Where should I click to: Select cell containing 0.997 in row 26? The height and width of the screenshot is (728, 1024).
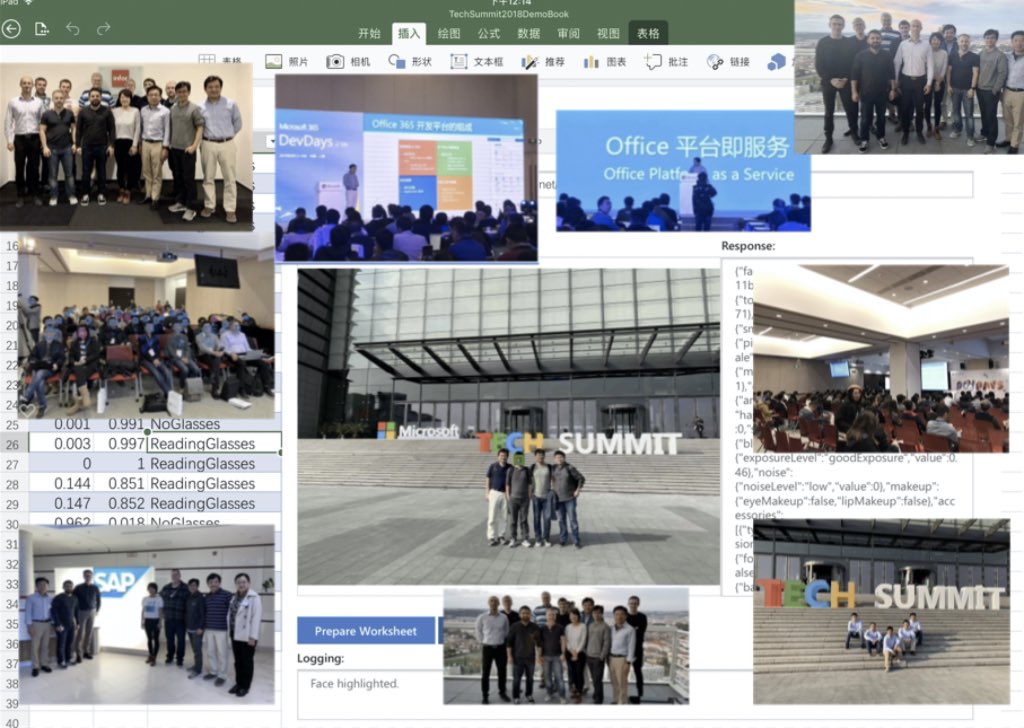[x=124, y=444]
